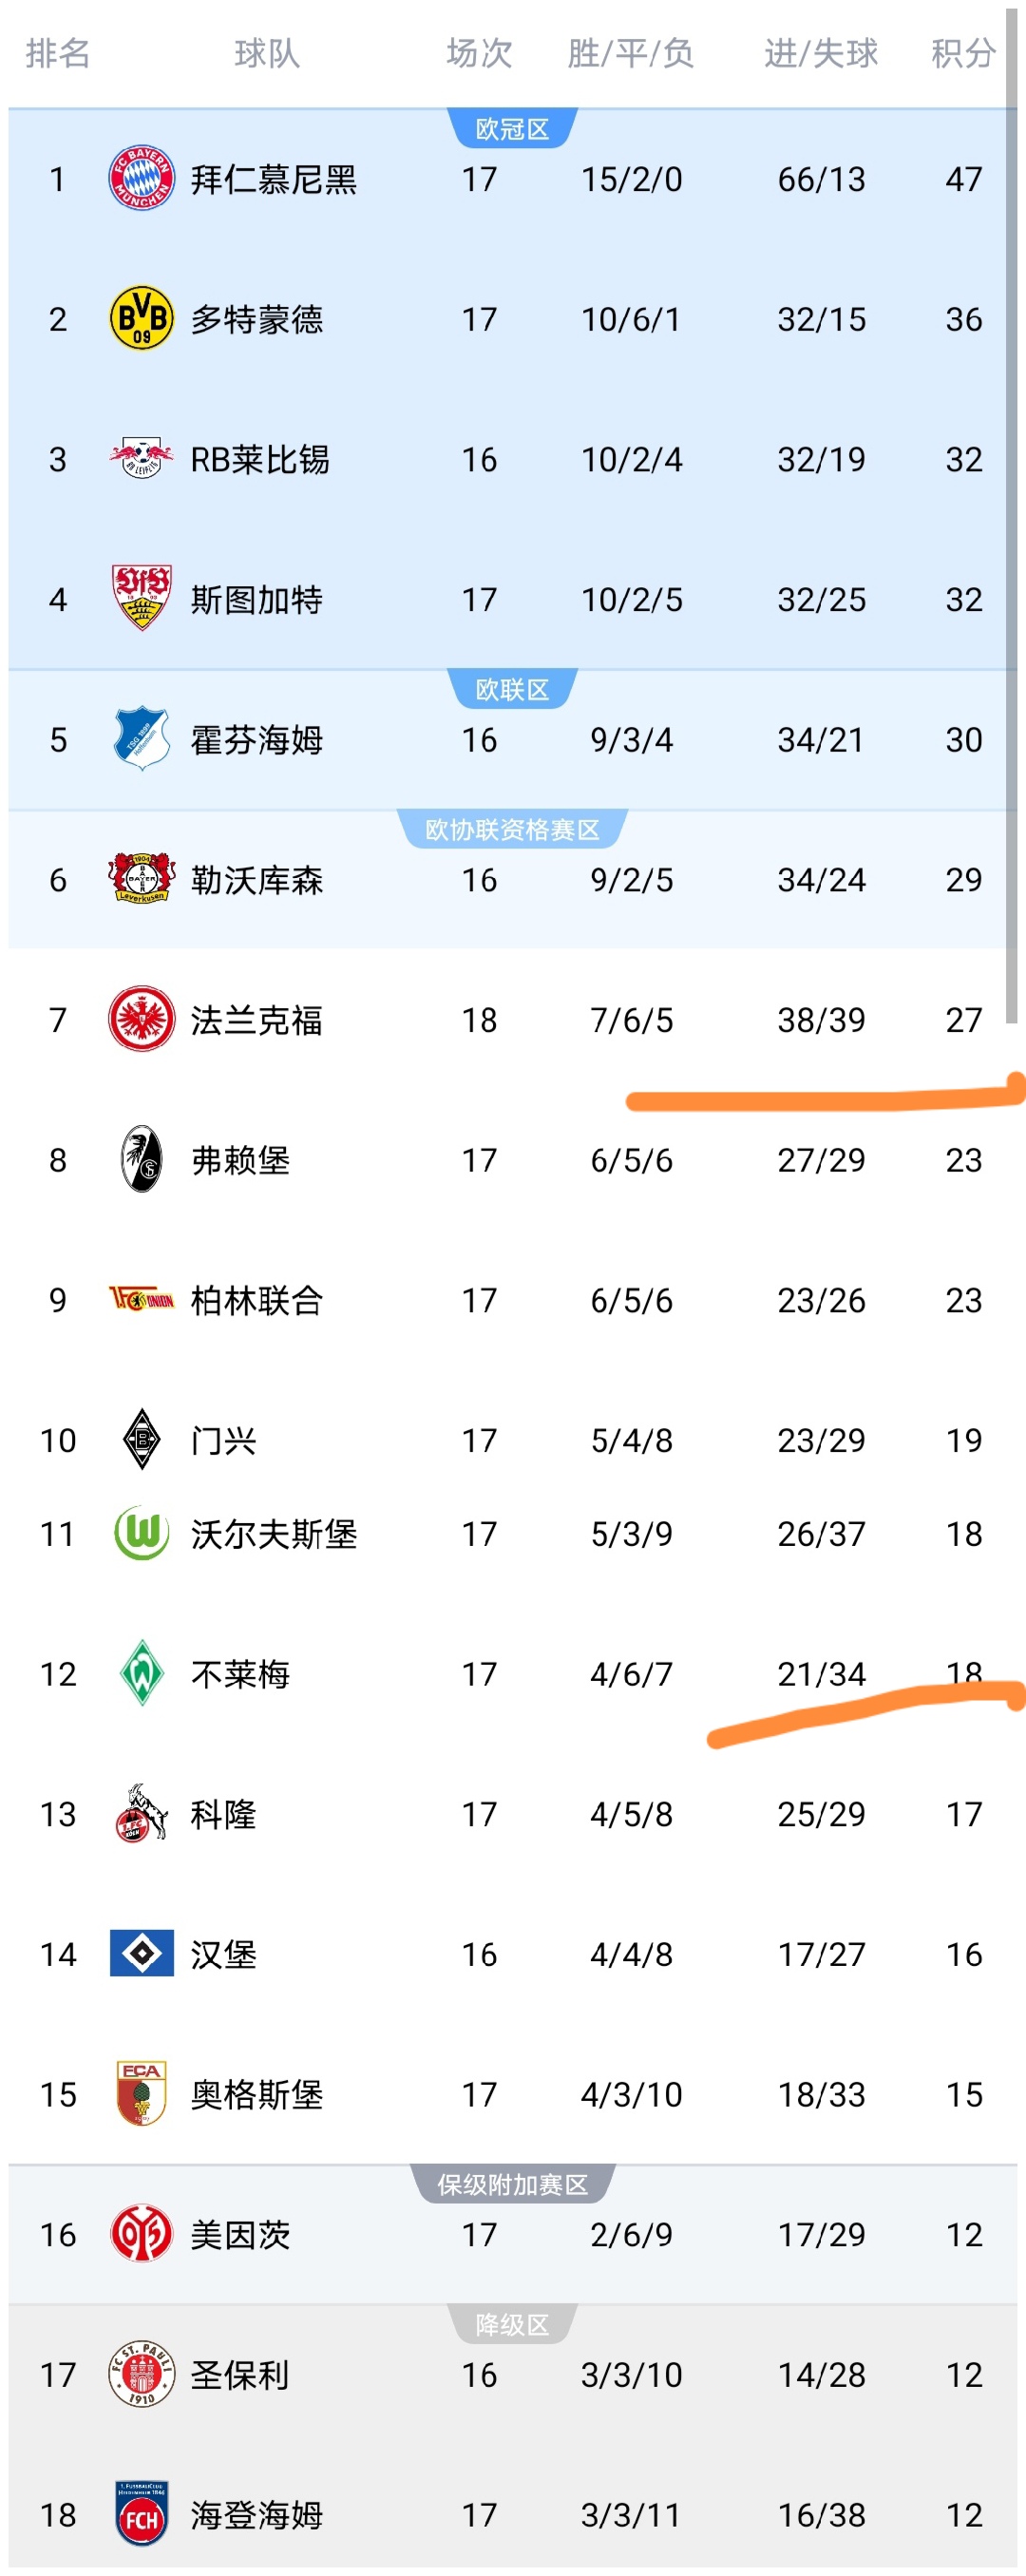Click the vertical scrollbar on right edge

click(x=1012, y=500)
